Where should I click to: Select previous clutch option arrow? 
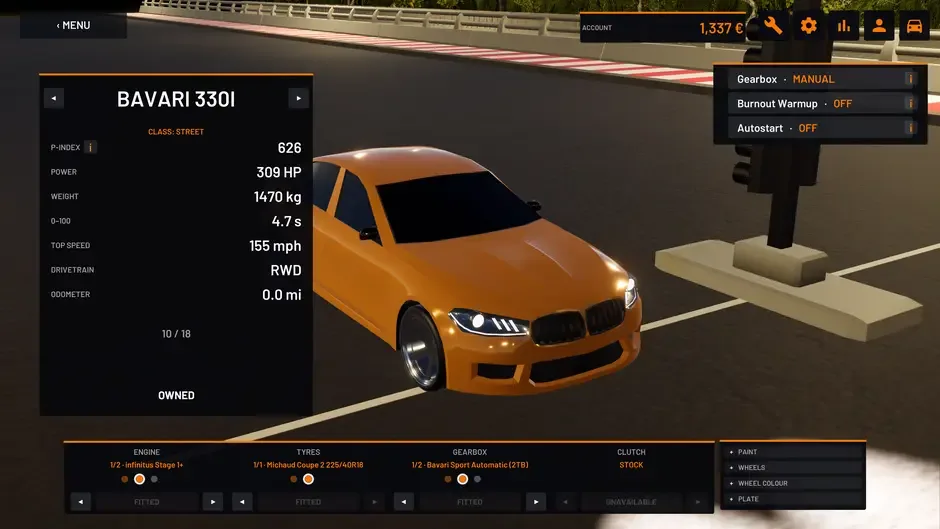pos(565,502)
